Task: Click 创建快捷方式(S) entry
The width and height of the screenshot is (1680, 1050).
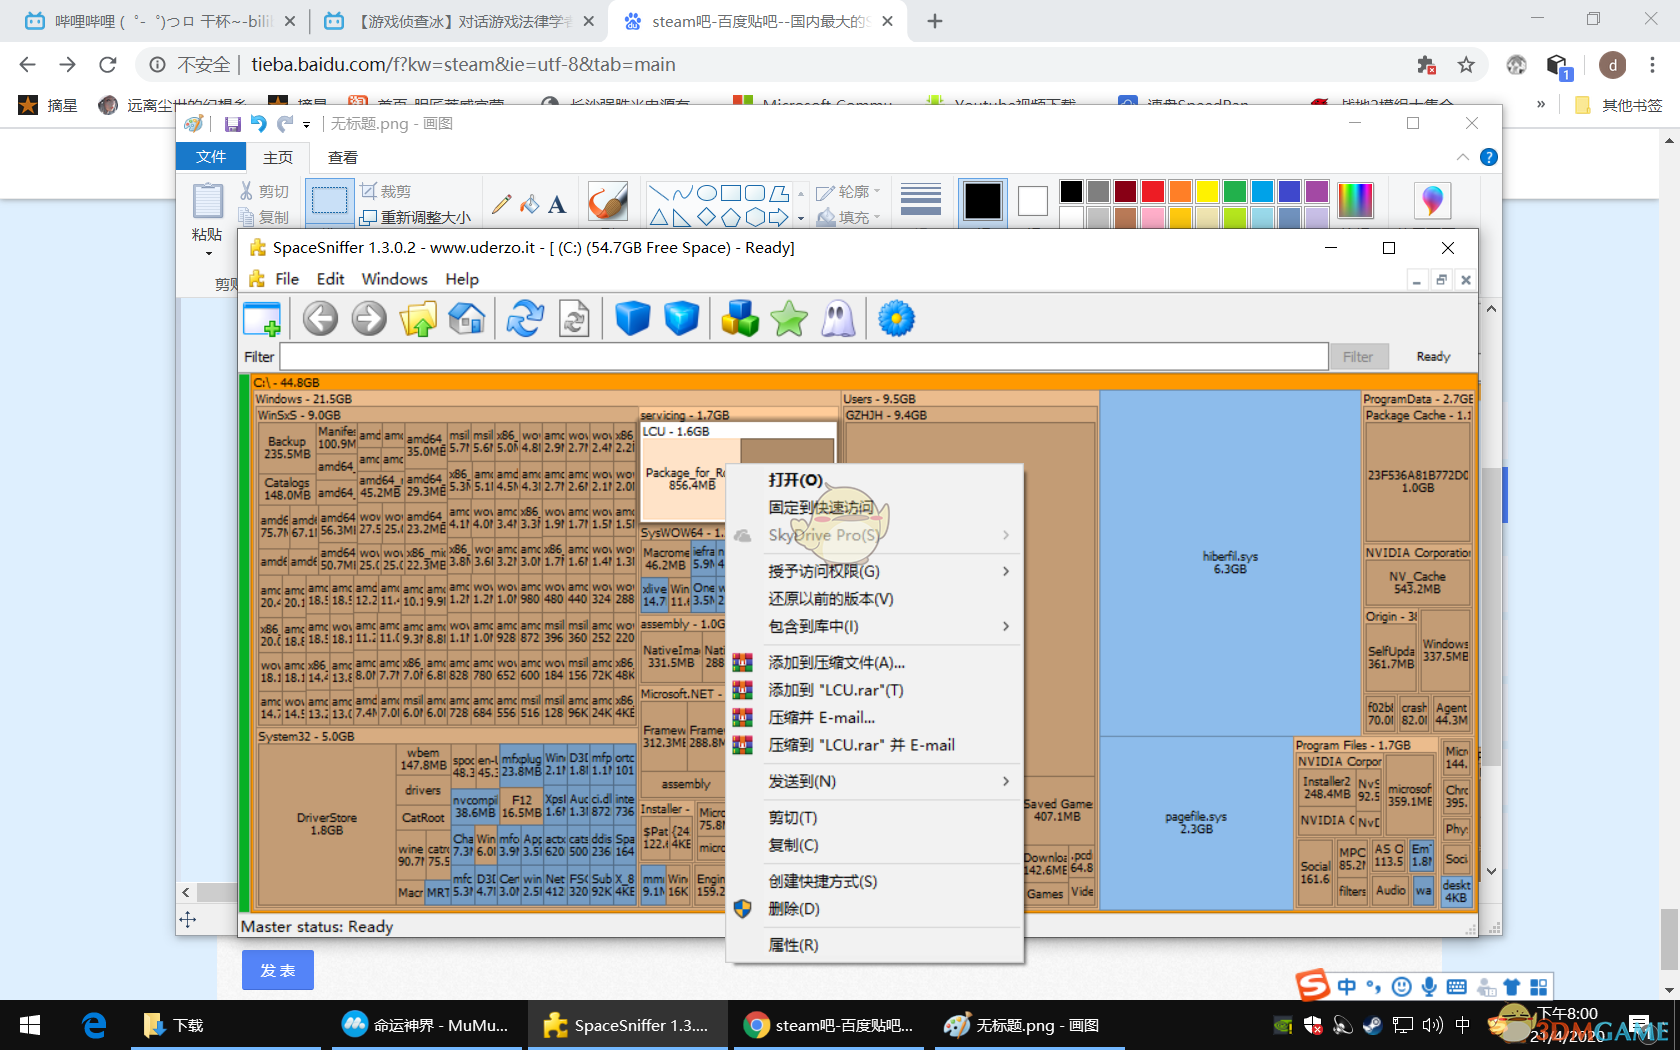Action: tap(876, 881)
